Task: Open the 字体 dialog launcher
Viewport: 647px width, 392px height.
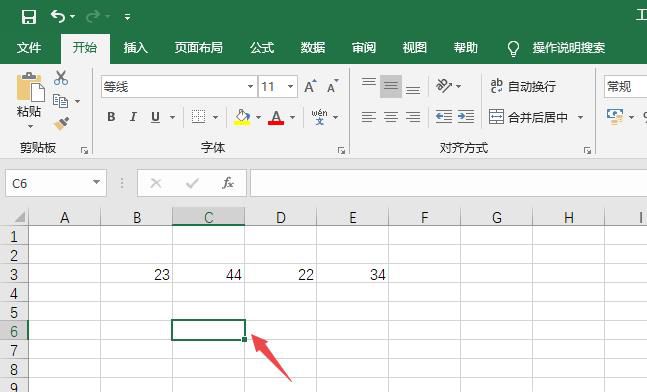Action: point(341,151)
